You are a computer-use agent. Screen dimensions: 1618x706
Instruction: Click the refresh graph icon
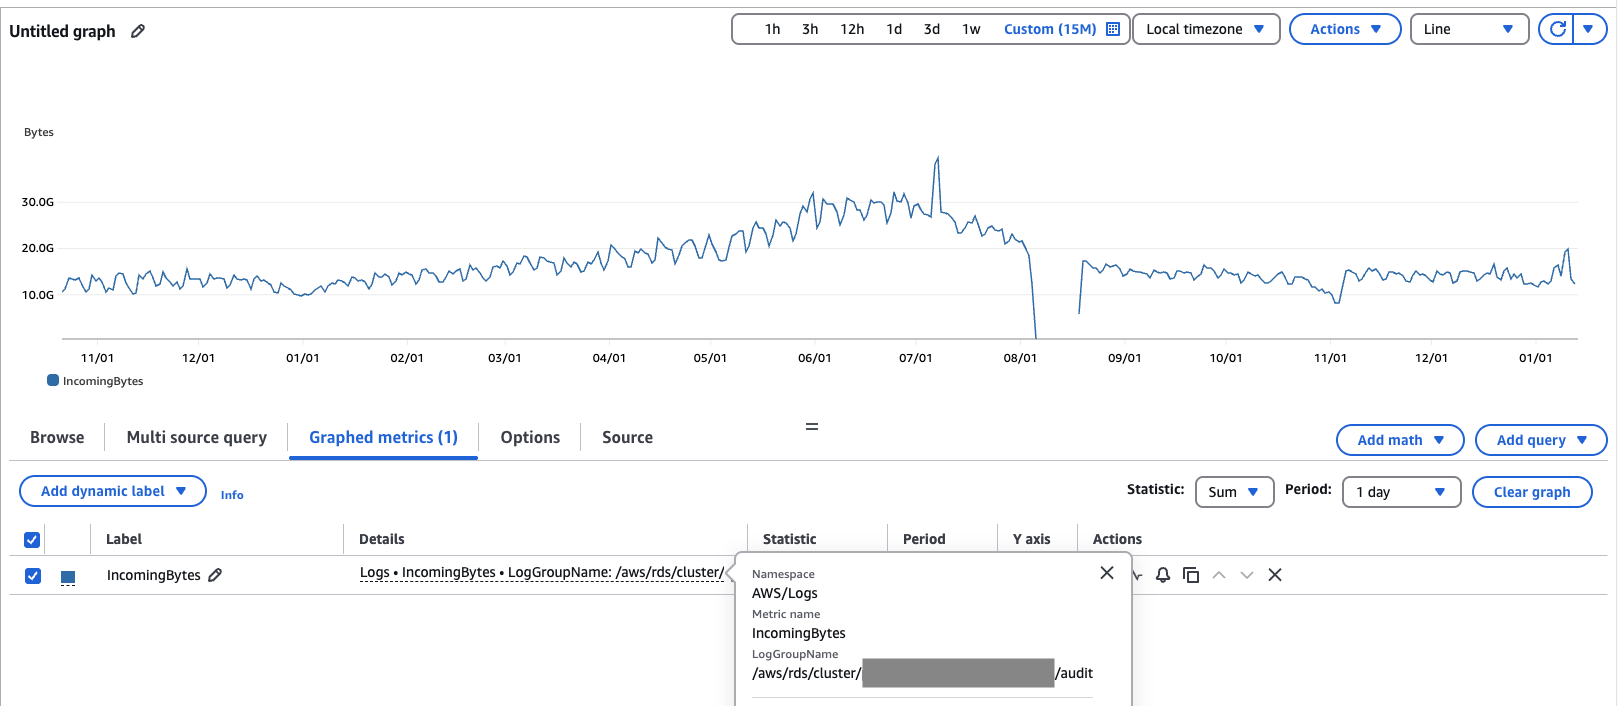click(x=1557, y=29)
